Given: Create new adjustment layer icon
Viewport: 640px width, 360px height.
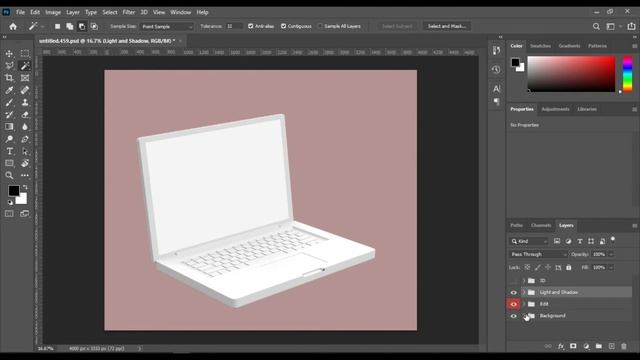Looking at the screenshot, I should click(586, 346).
